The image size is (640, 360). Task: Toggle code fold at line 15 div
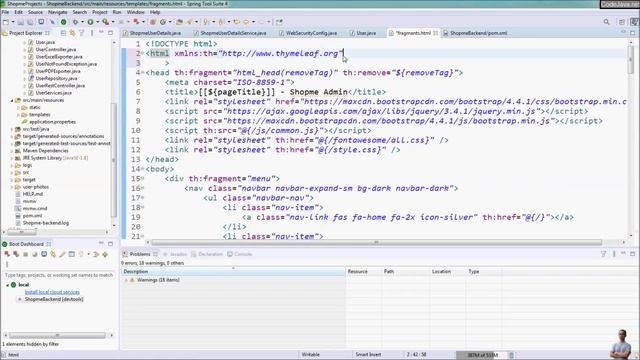[142, 179]
